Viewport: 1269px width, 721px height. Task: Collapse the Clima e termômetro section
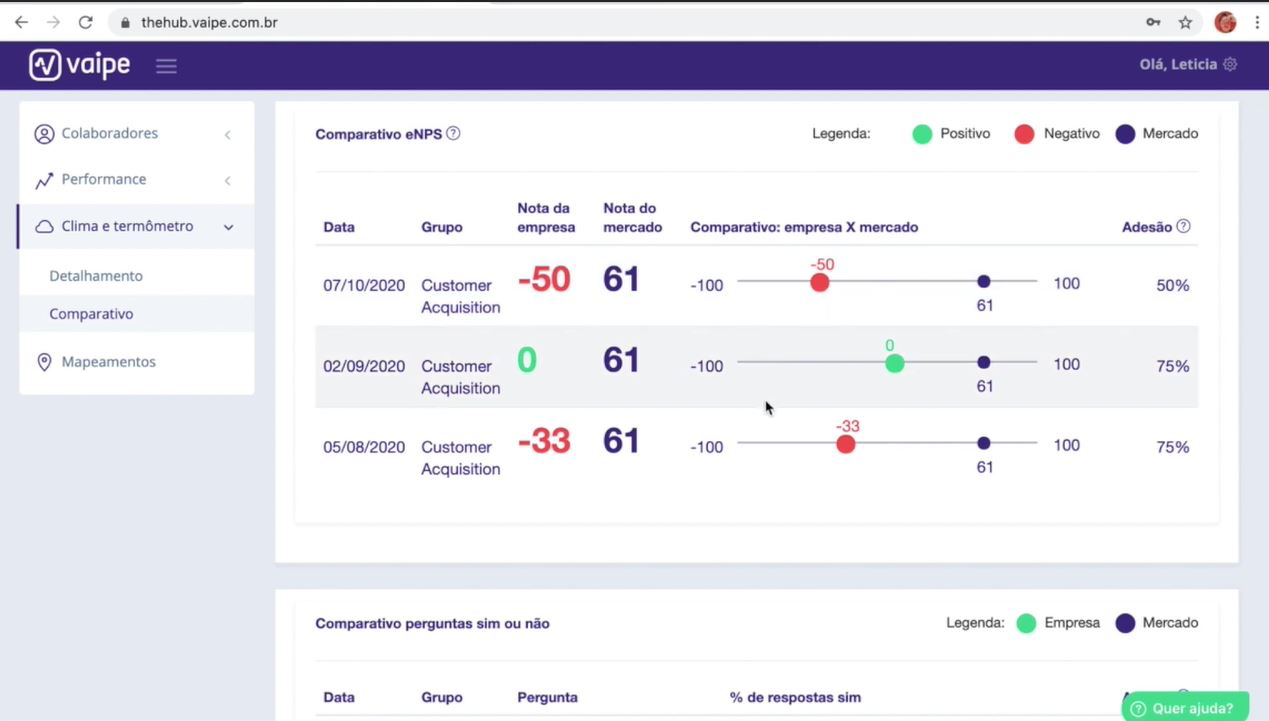[x=228, y=226]
